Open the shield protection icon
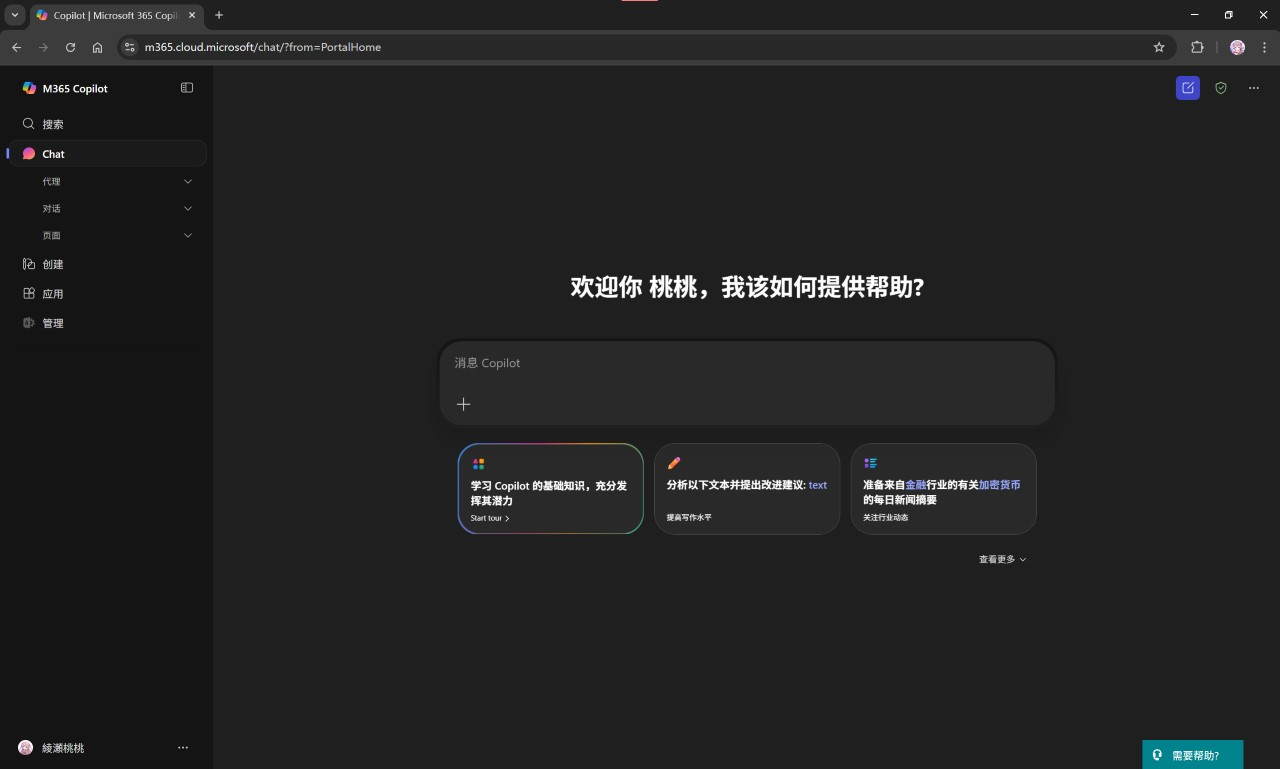The width and height of the screenshot is (1280, 769). (x=1220, y=88)
